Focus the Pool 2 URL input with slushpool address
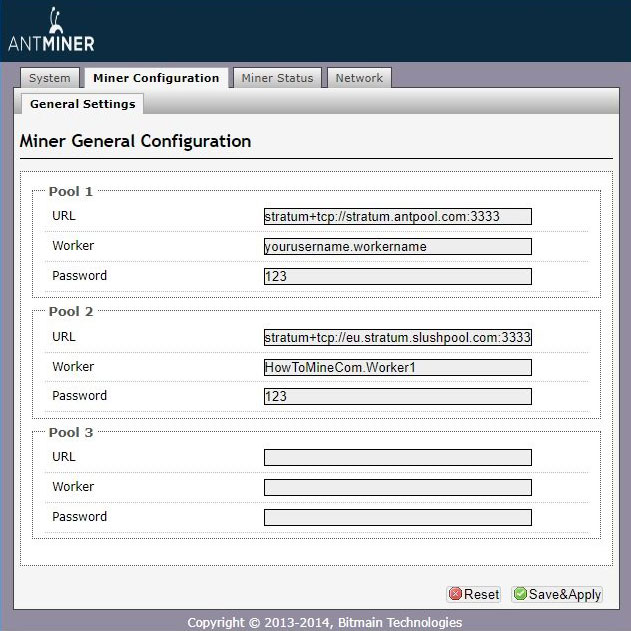The height and width of the screenshot is (631, 631). [x=398, y=337]
